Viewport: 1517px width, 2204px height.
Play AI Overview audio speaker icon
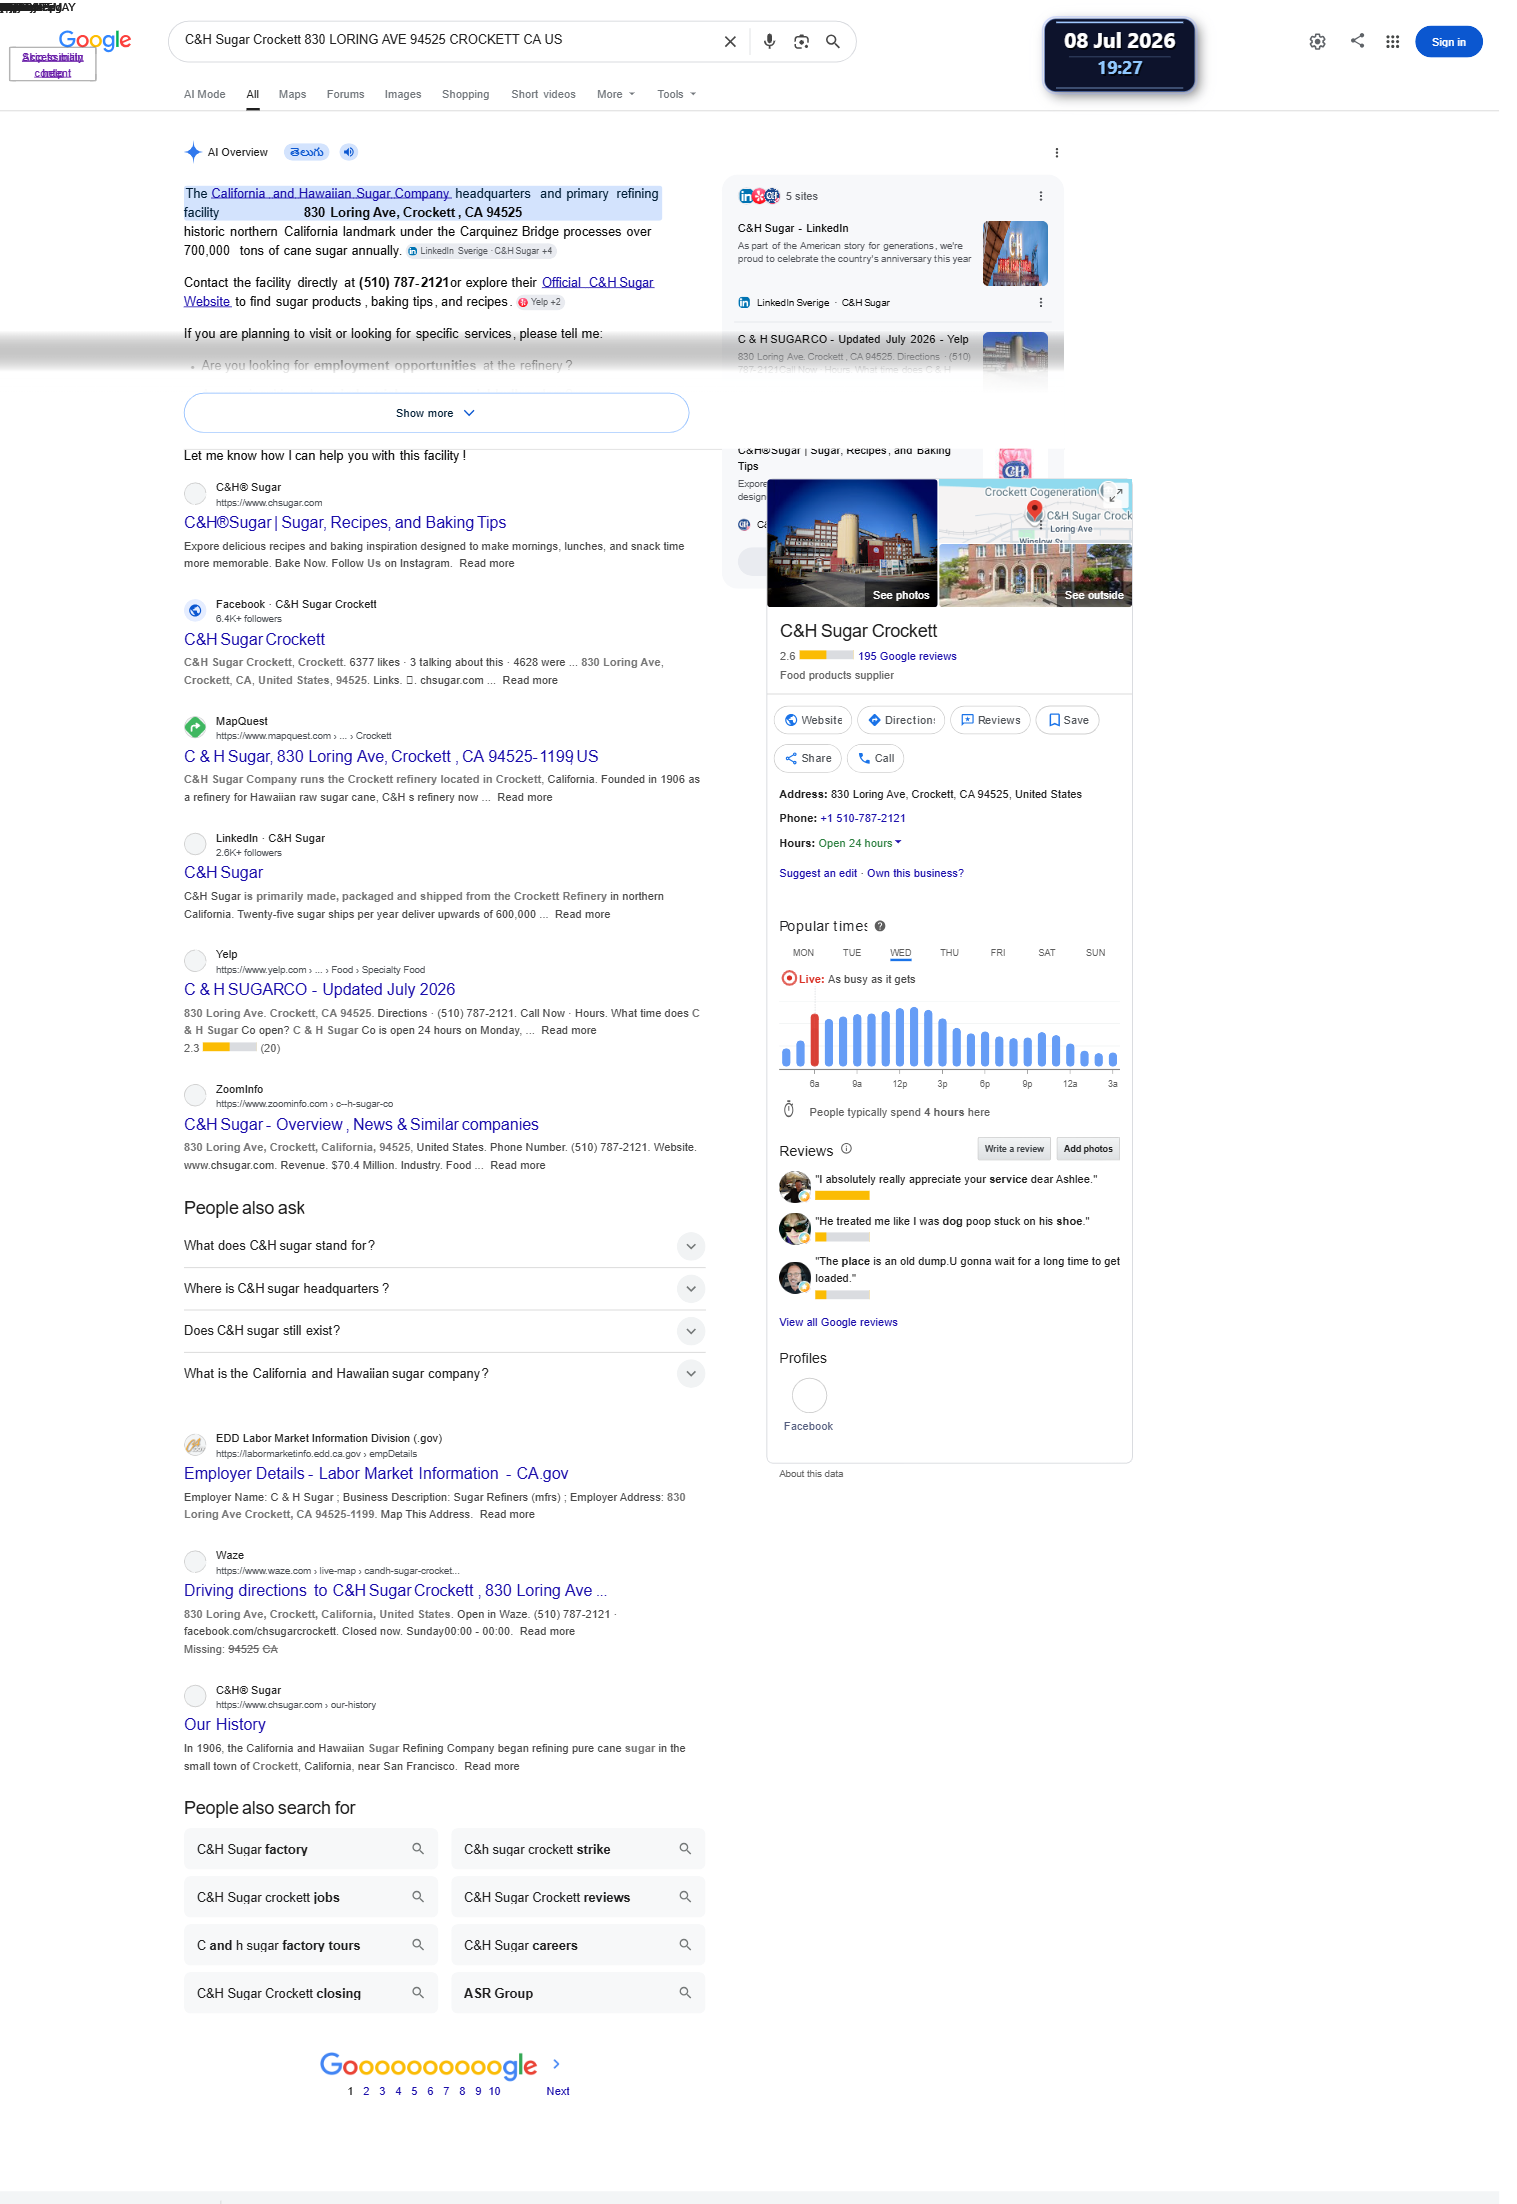pos(348,152)
